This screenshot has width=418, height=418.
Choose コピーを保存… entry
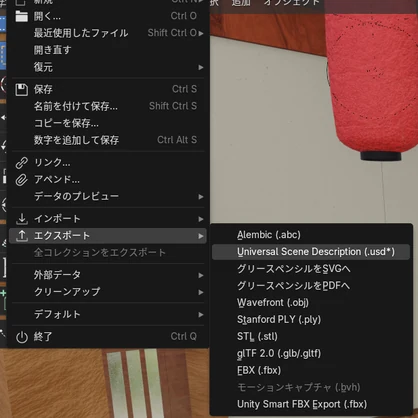click(x=108, y=123)
